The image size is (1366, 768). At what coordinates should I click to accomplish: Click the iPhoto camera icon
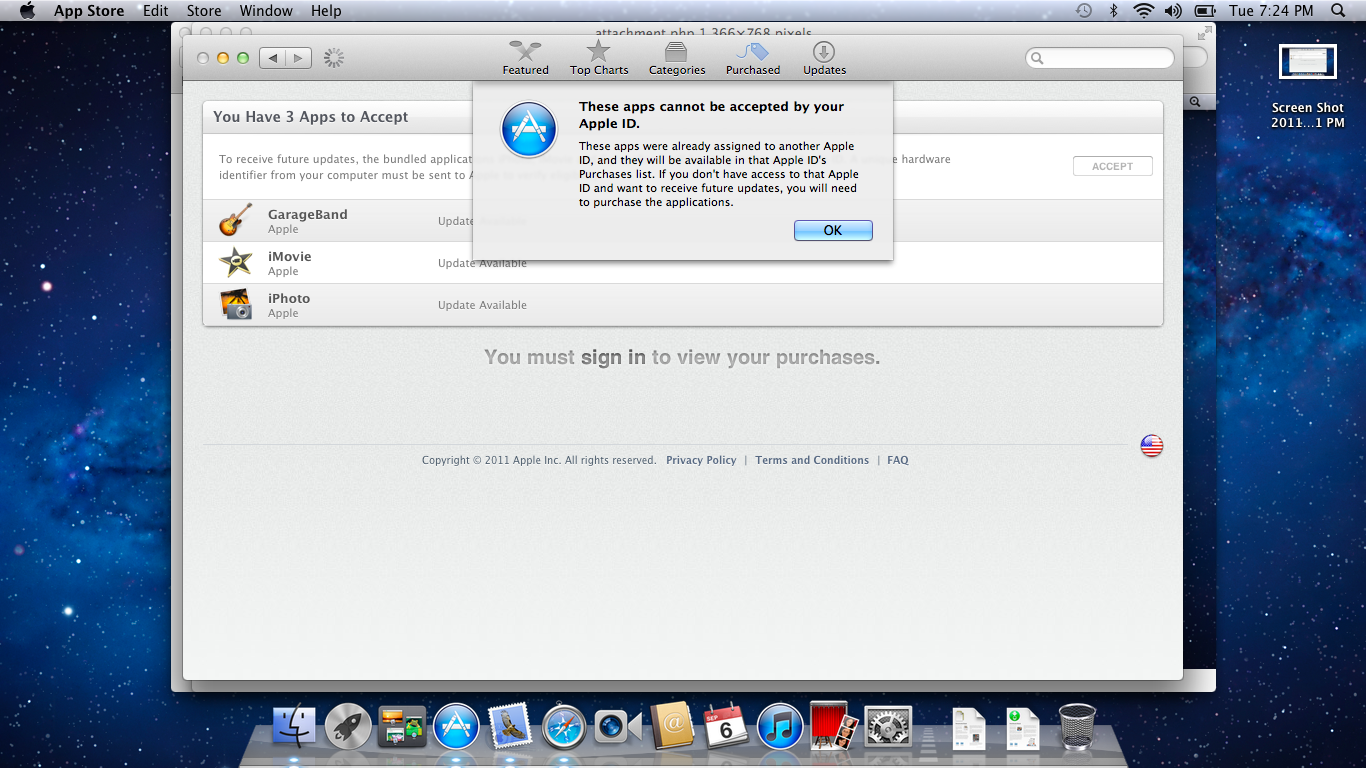click(x=236, y=304)
